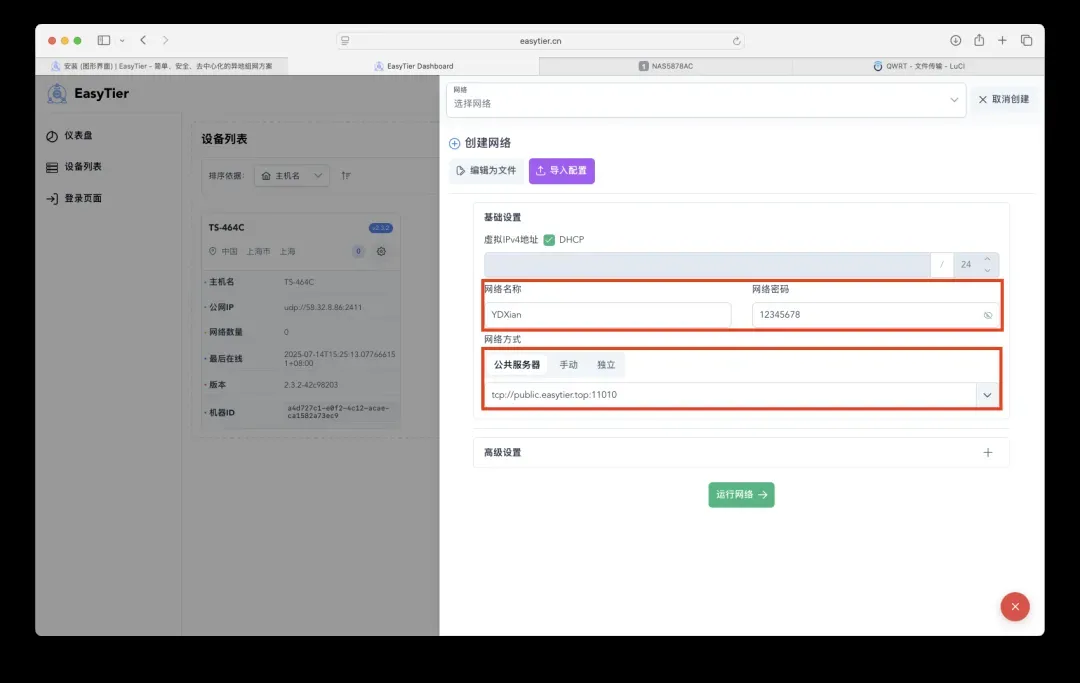Click the sort order icon
The height and width of the screenshot is (683, 1080).
[346, 176]
